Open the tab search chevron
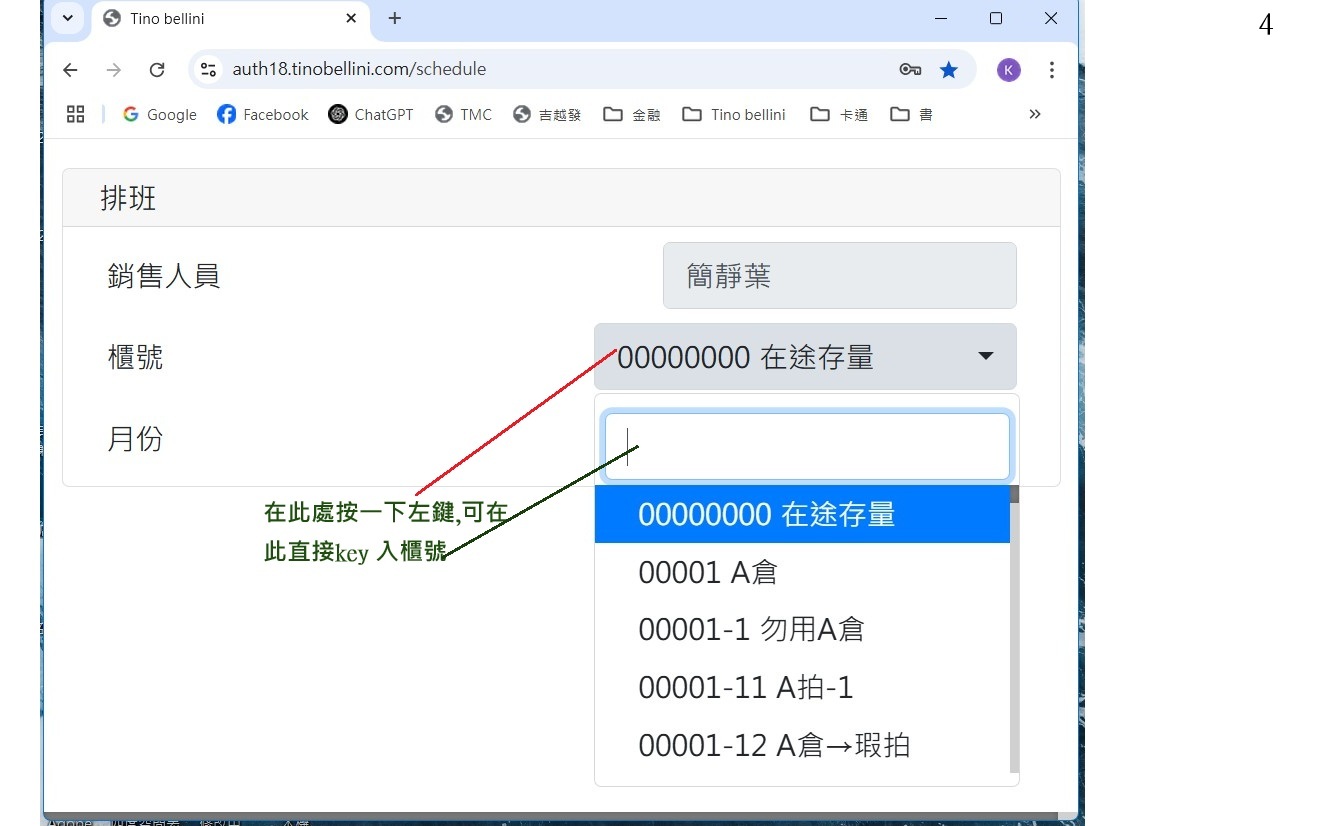This screenshot has height=826, width=1318. [x=67, y=18]
